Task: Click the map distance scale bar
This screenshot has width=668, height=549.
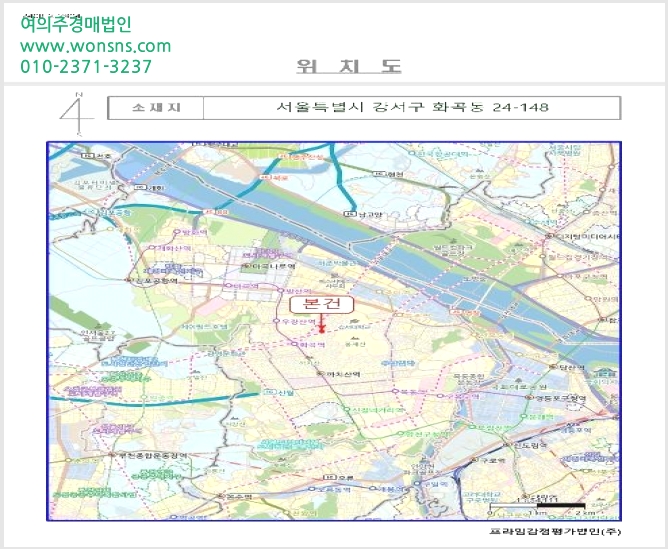Action: (538, 506)
